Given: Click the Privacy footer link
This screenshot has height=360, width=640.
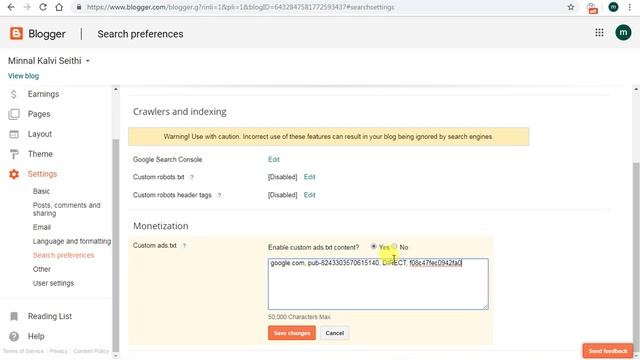Looking at the screenshot, I should [58, 351].
